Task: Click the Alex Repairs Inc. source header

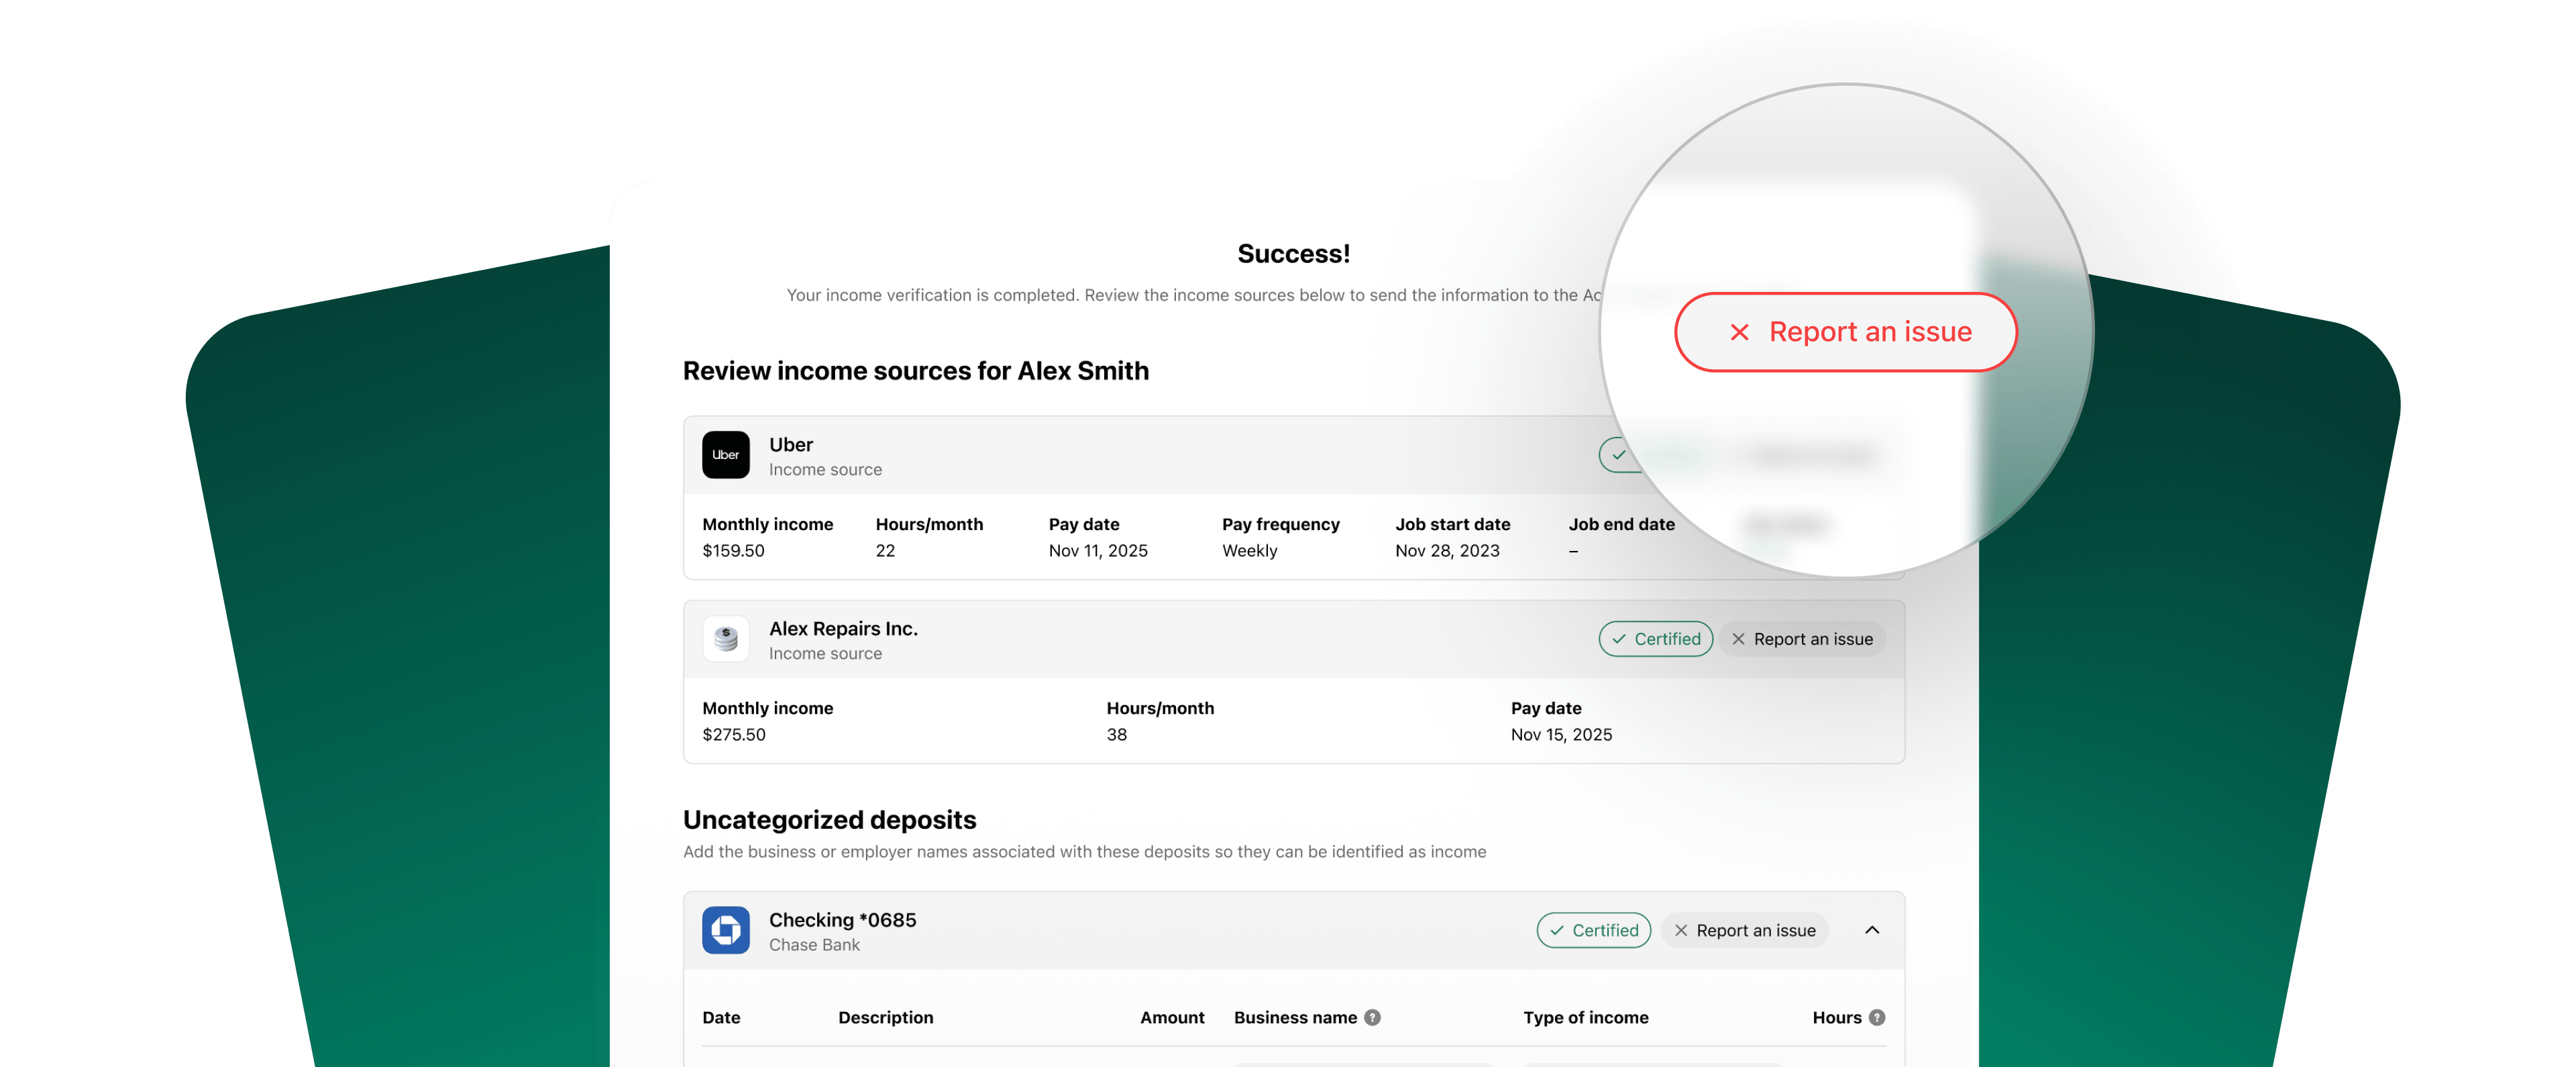Action: [842, 629]
